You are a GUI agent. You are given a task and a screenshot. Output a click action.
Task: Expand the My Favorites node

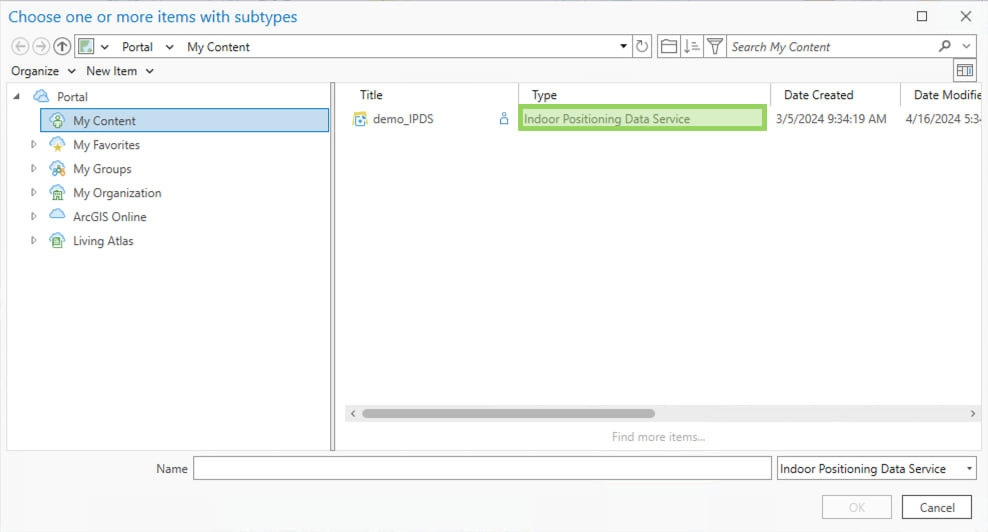click(33, 144)
